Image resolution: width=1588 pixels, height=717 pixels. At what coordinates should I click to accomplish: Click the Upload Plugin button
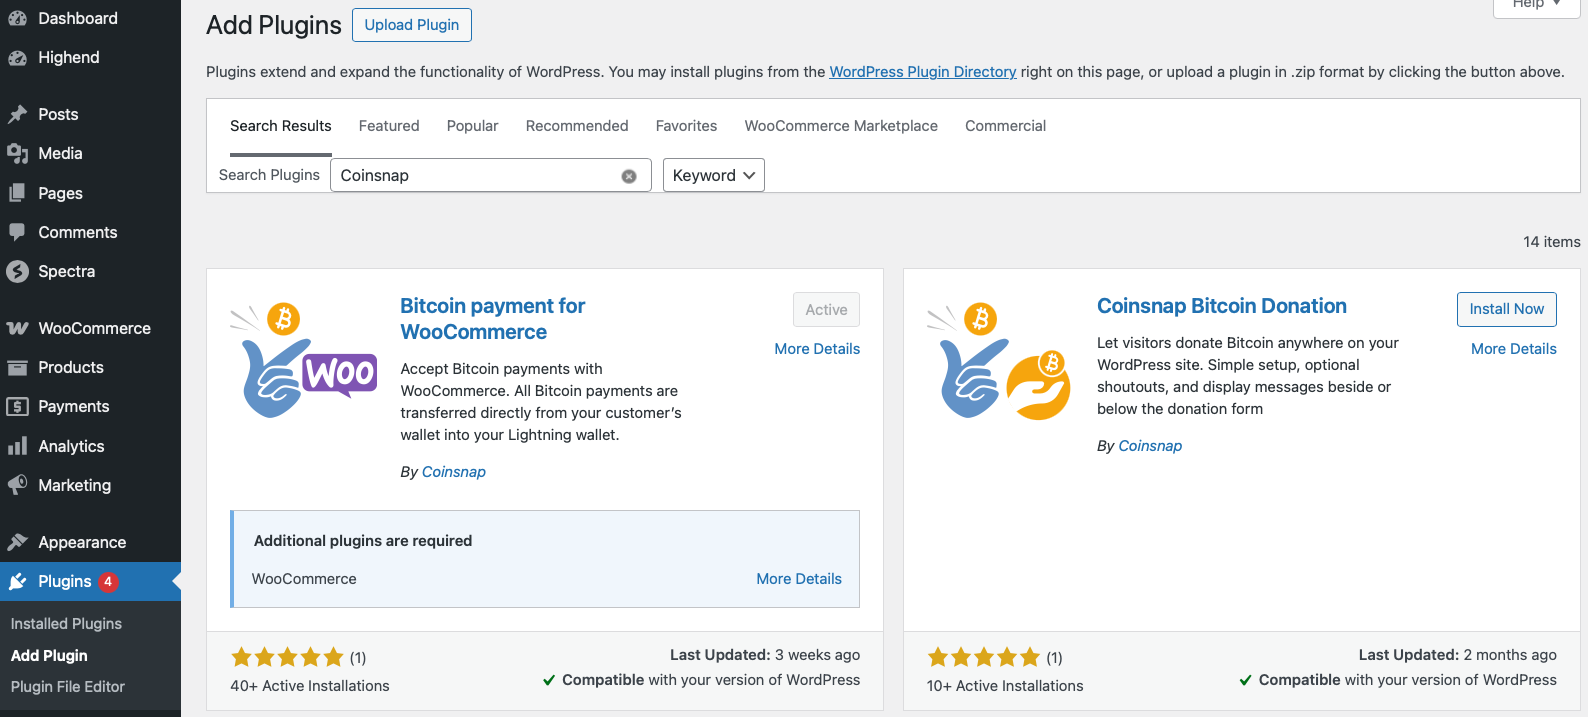(x=412, y=25)
